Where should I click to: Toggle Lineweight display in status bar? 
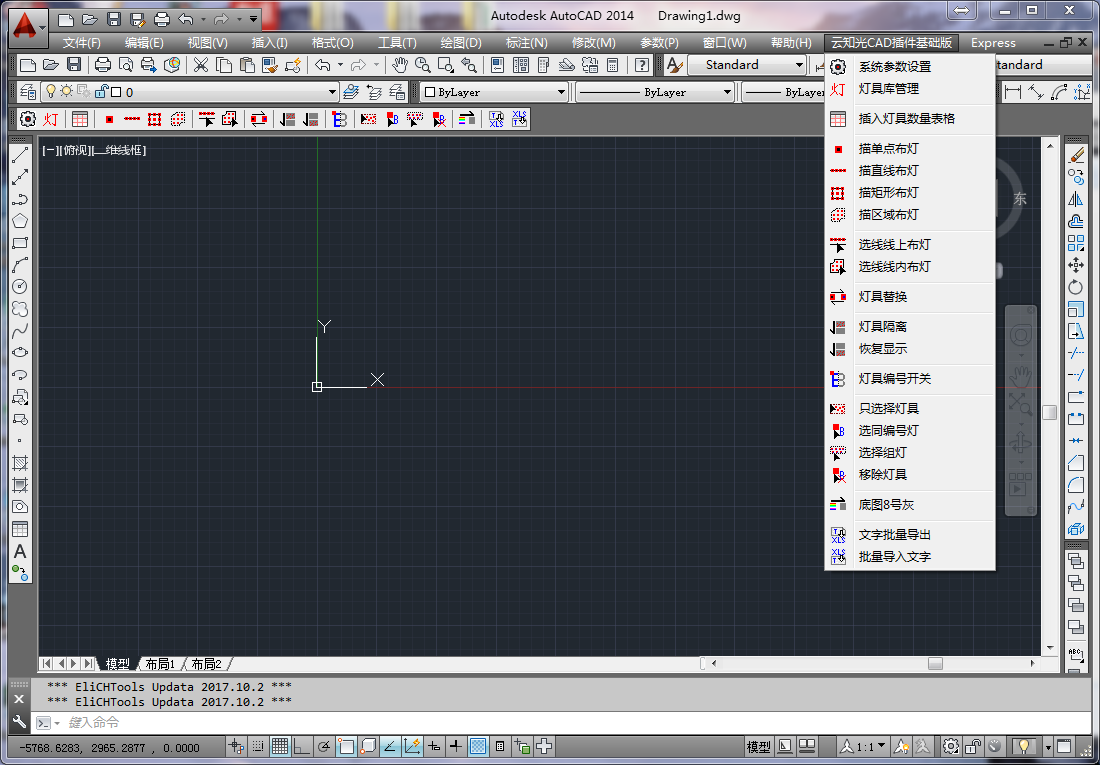(x=455, y=746)
